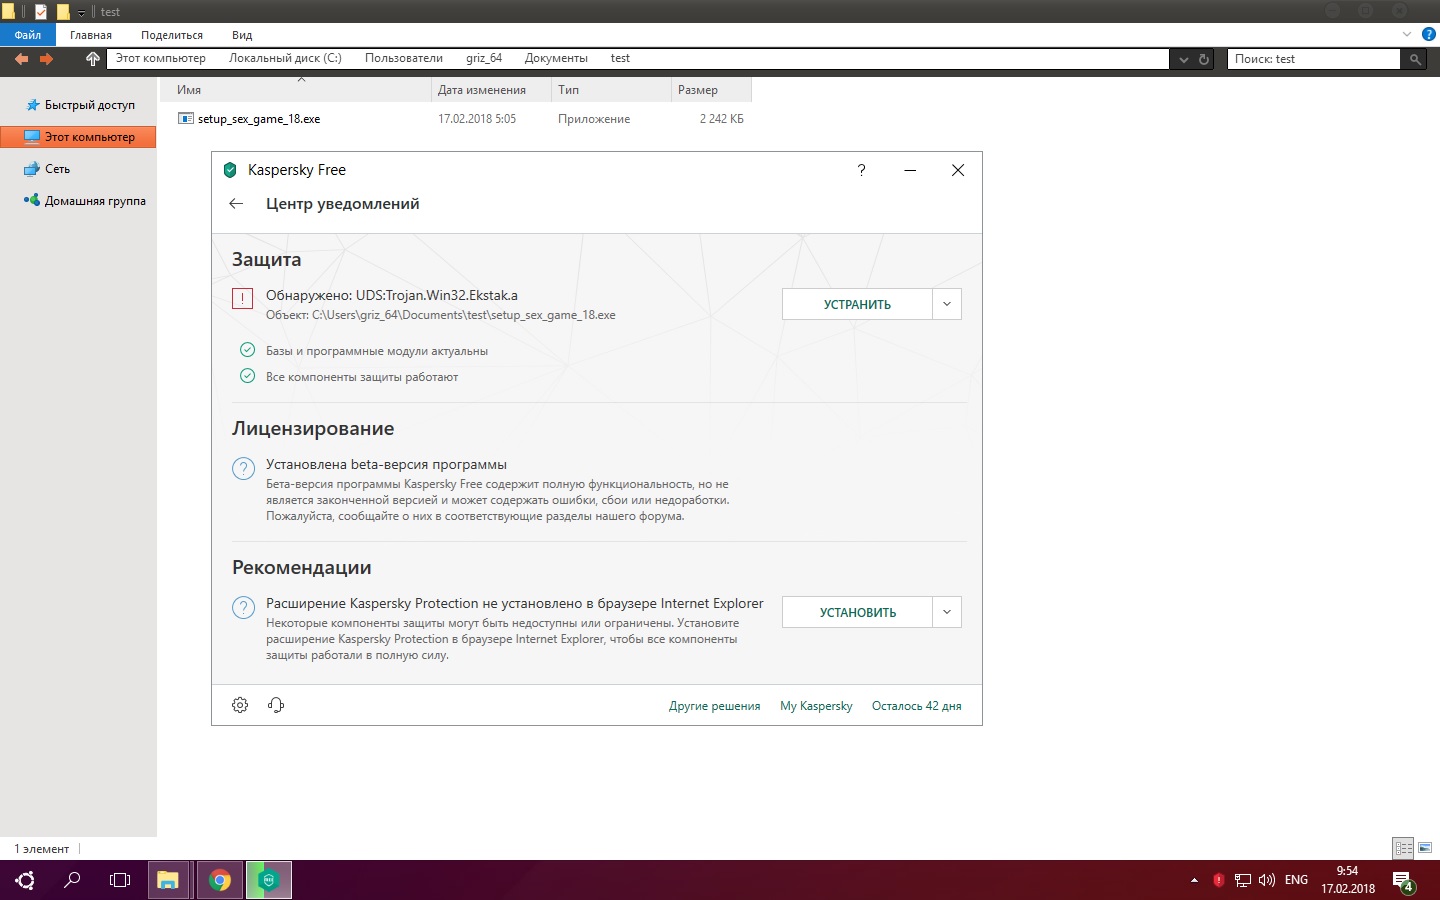The width and height of the screenshot is (1440, 900).
Task: Navigate forward in File Explorer
Action: (46, 59)
